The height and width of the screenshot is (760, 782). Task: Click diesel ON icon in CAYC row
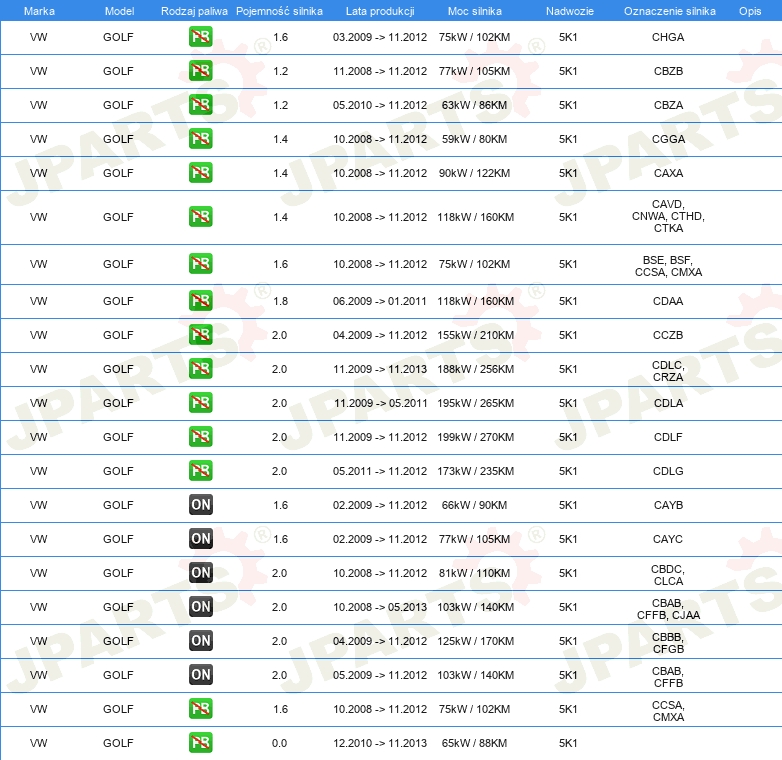point(200,539)
